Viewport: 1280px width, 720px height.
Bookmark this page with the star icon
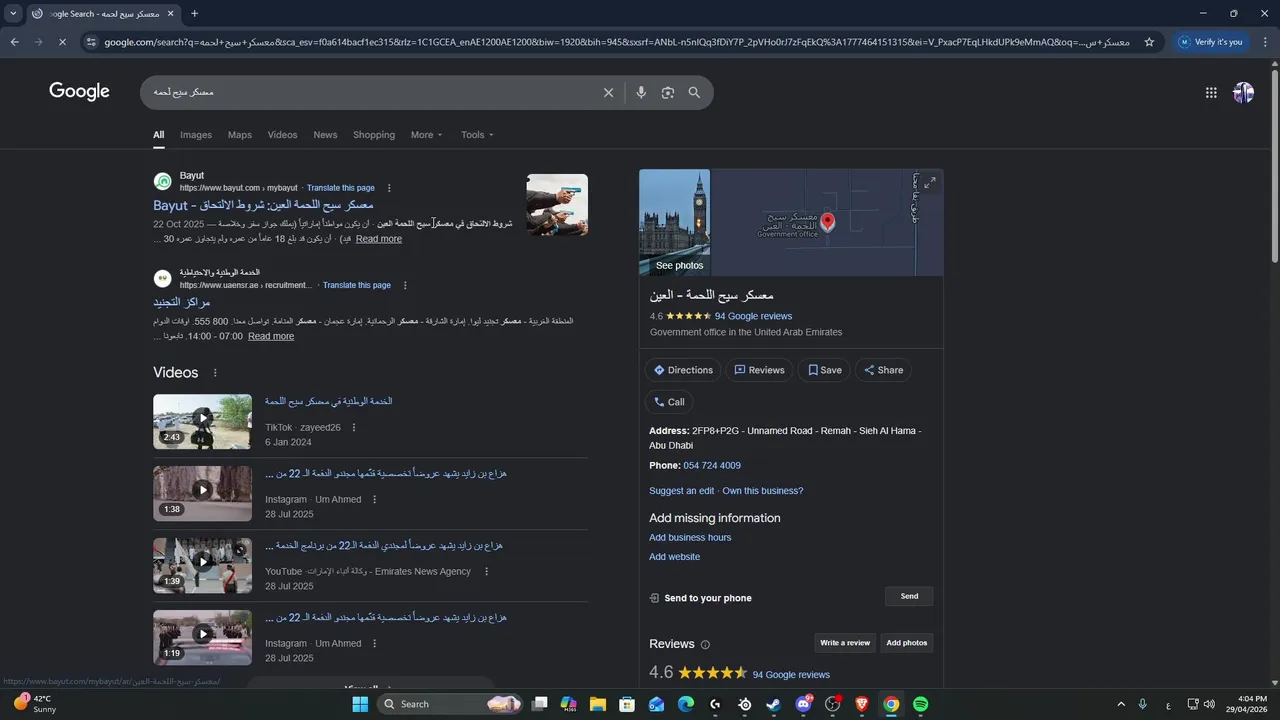click(1149, 42)
